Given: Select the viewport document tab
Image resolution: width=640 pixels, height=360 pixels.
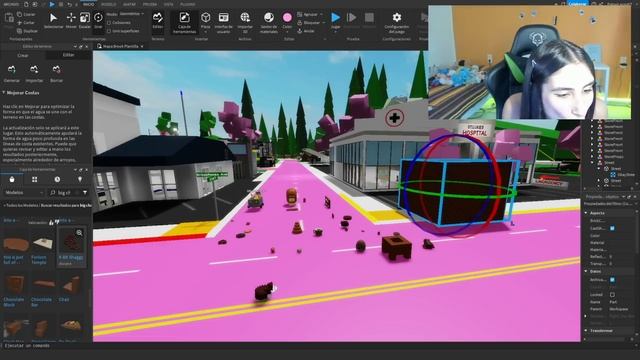Looking at the screenshot, I should pyautogui.click(x=120, y=47).
